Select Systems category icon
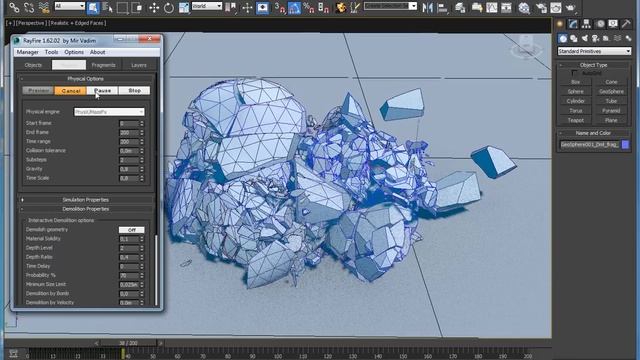Screen dimensions: 640x360 pos(628,38)
